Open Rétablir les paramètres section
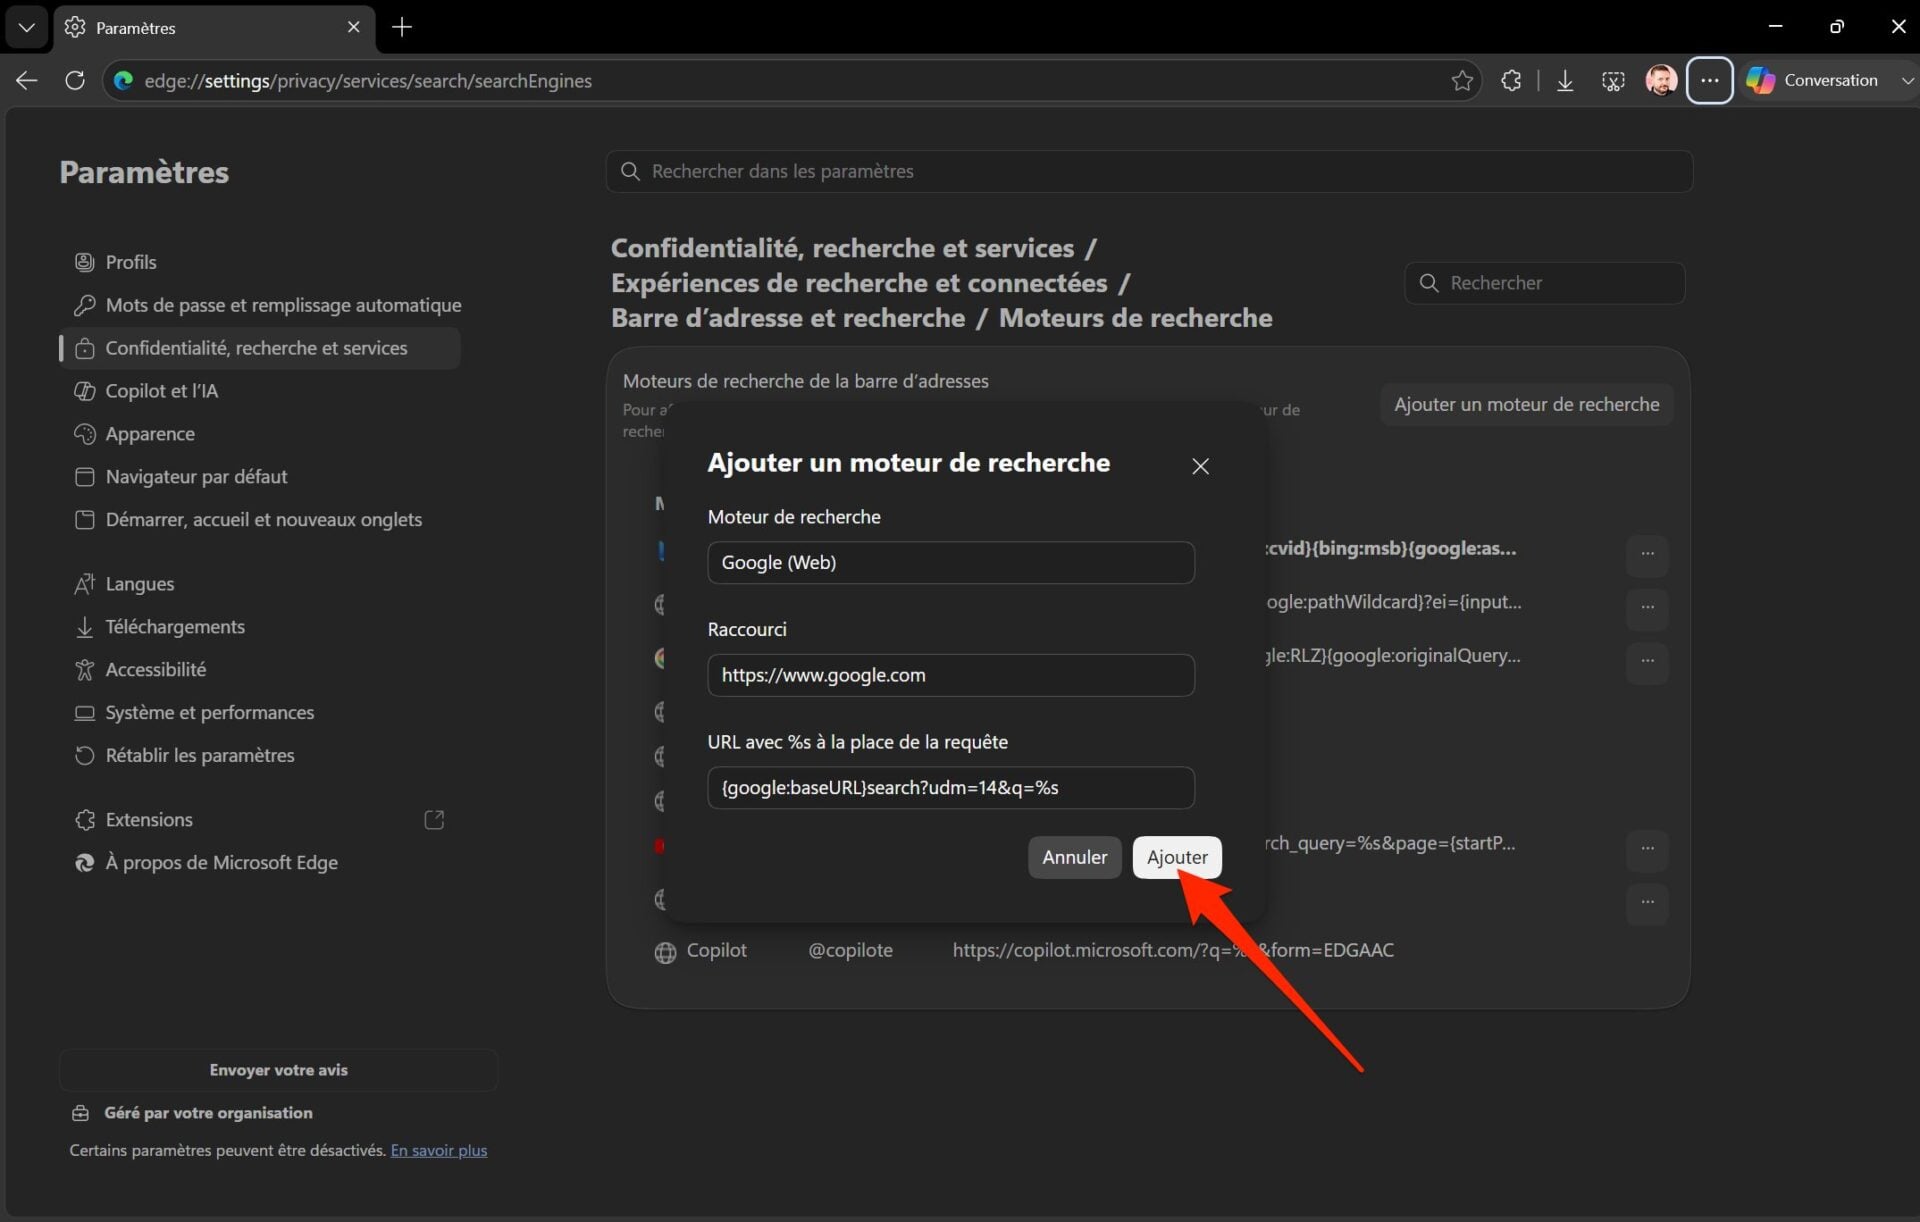The height and width of the screenshot is (1222, 1920). coord(259,756)
